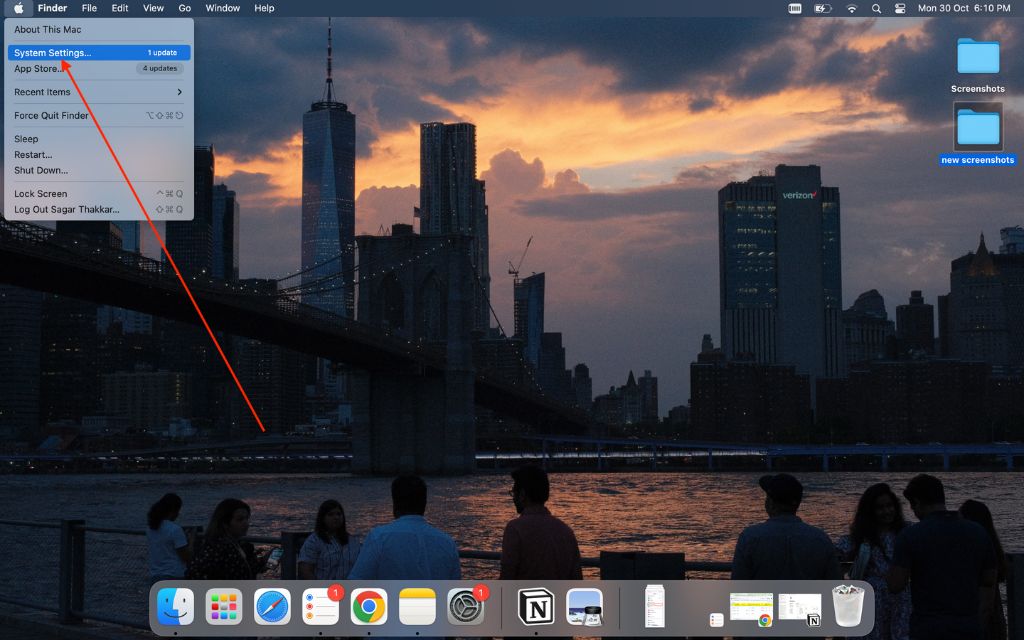Viewport: 1024px width, 640px height.
Task: Click the Wi-Fi status icon
Action: 852,8
